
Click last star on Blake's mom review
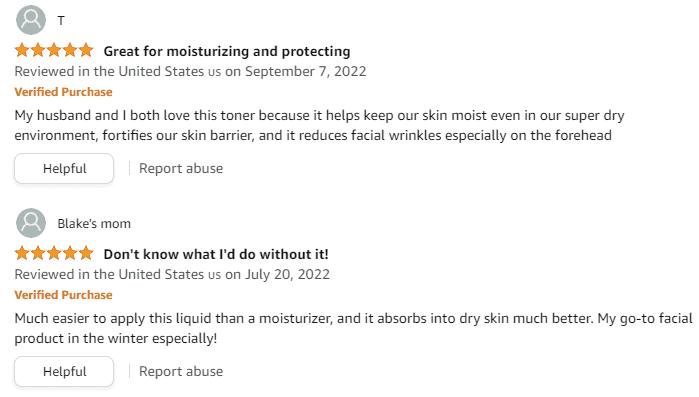click(x=86, y=253)
